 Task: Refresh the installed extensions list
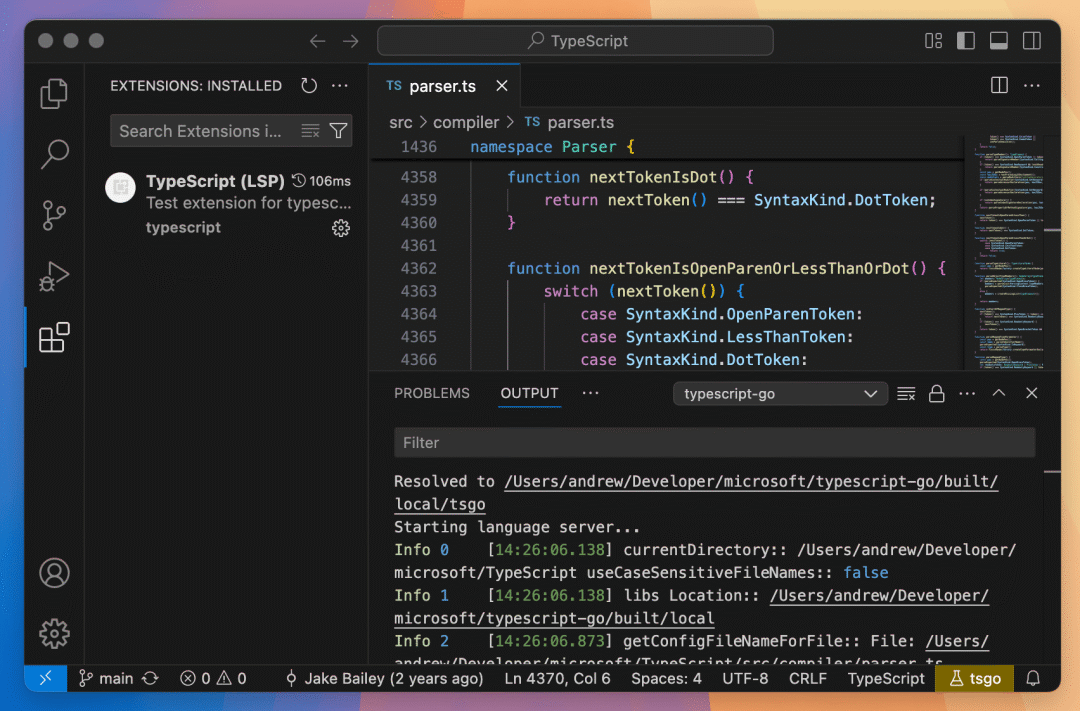click(x=309, y=85)
